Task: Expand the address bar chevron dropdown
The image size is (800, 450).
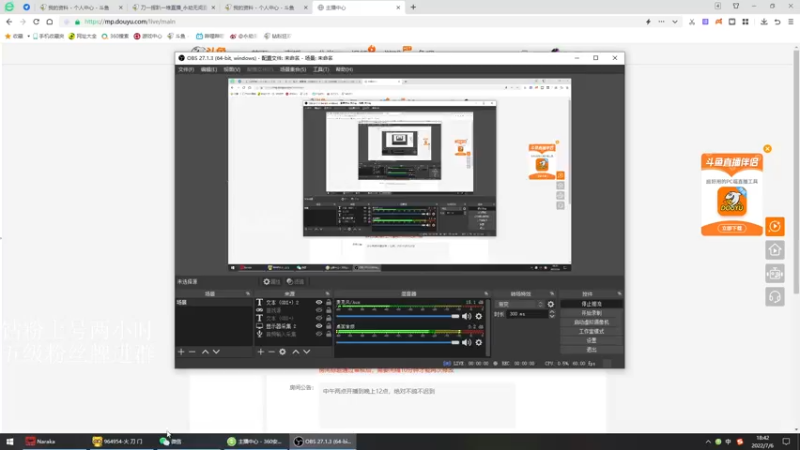Action: tap(675, 22)
